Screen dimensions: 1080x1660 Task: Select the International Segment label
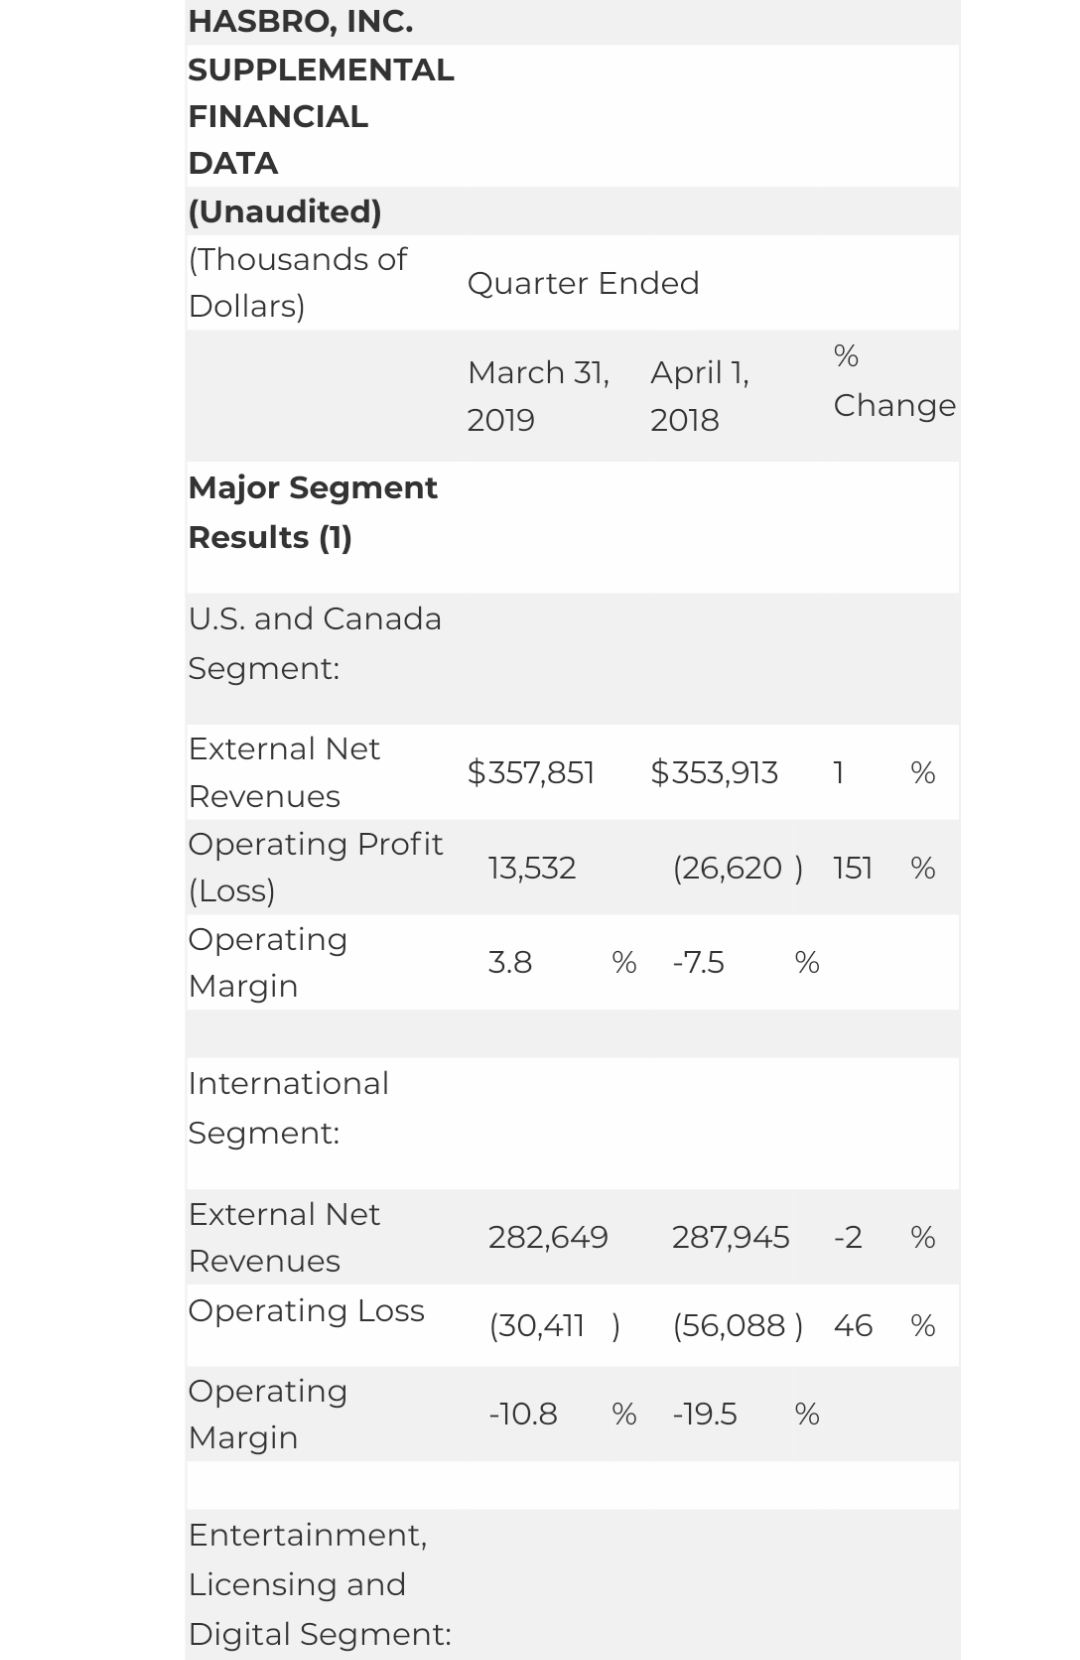pos(289,1108)
